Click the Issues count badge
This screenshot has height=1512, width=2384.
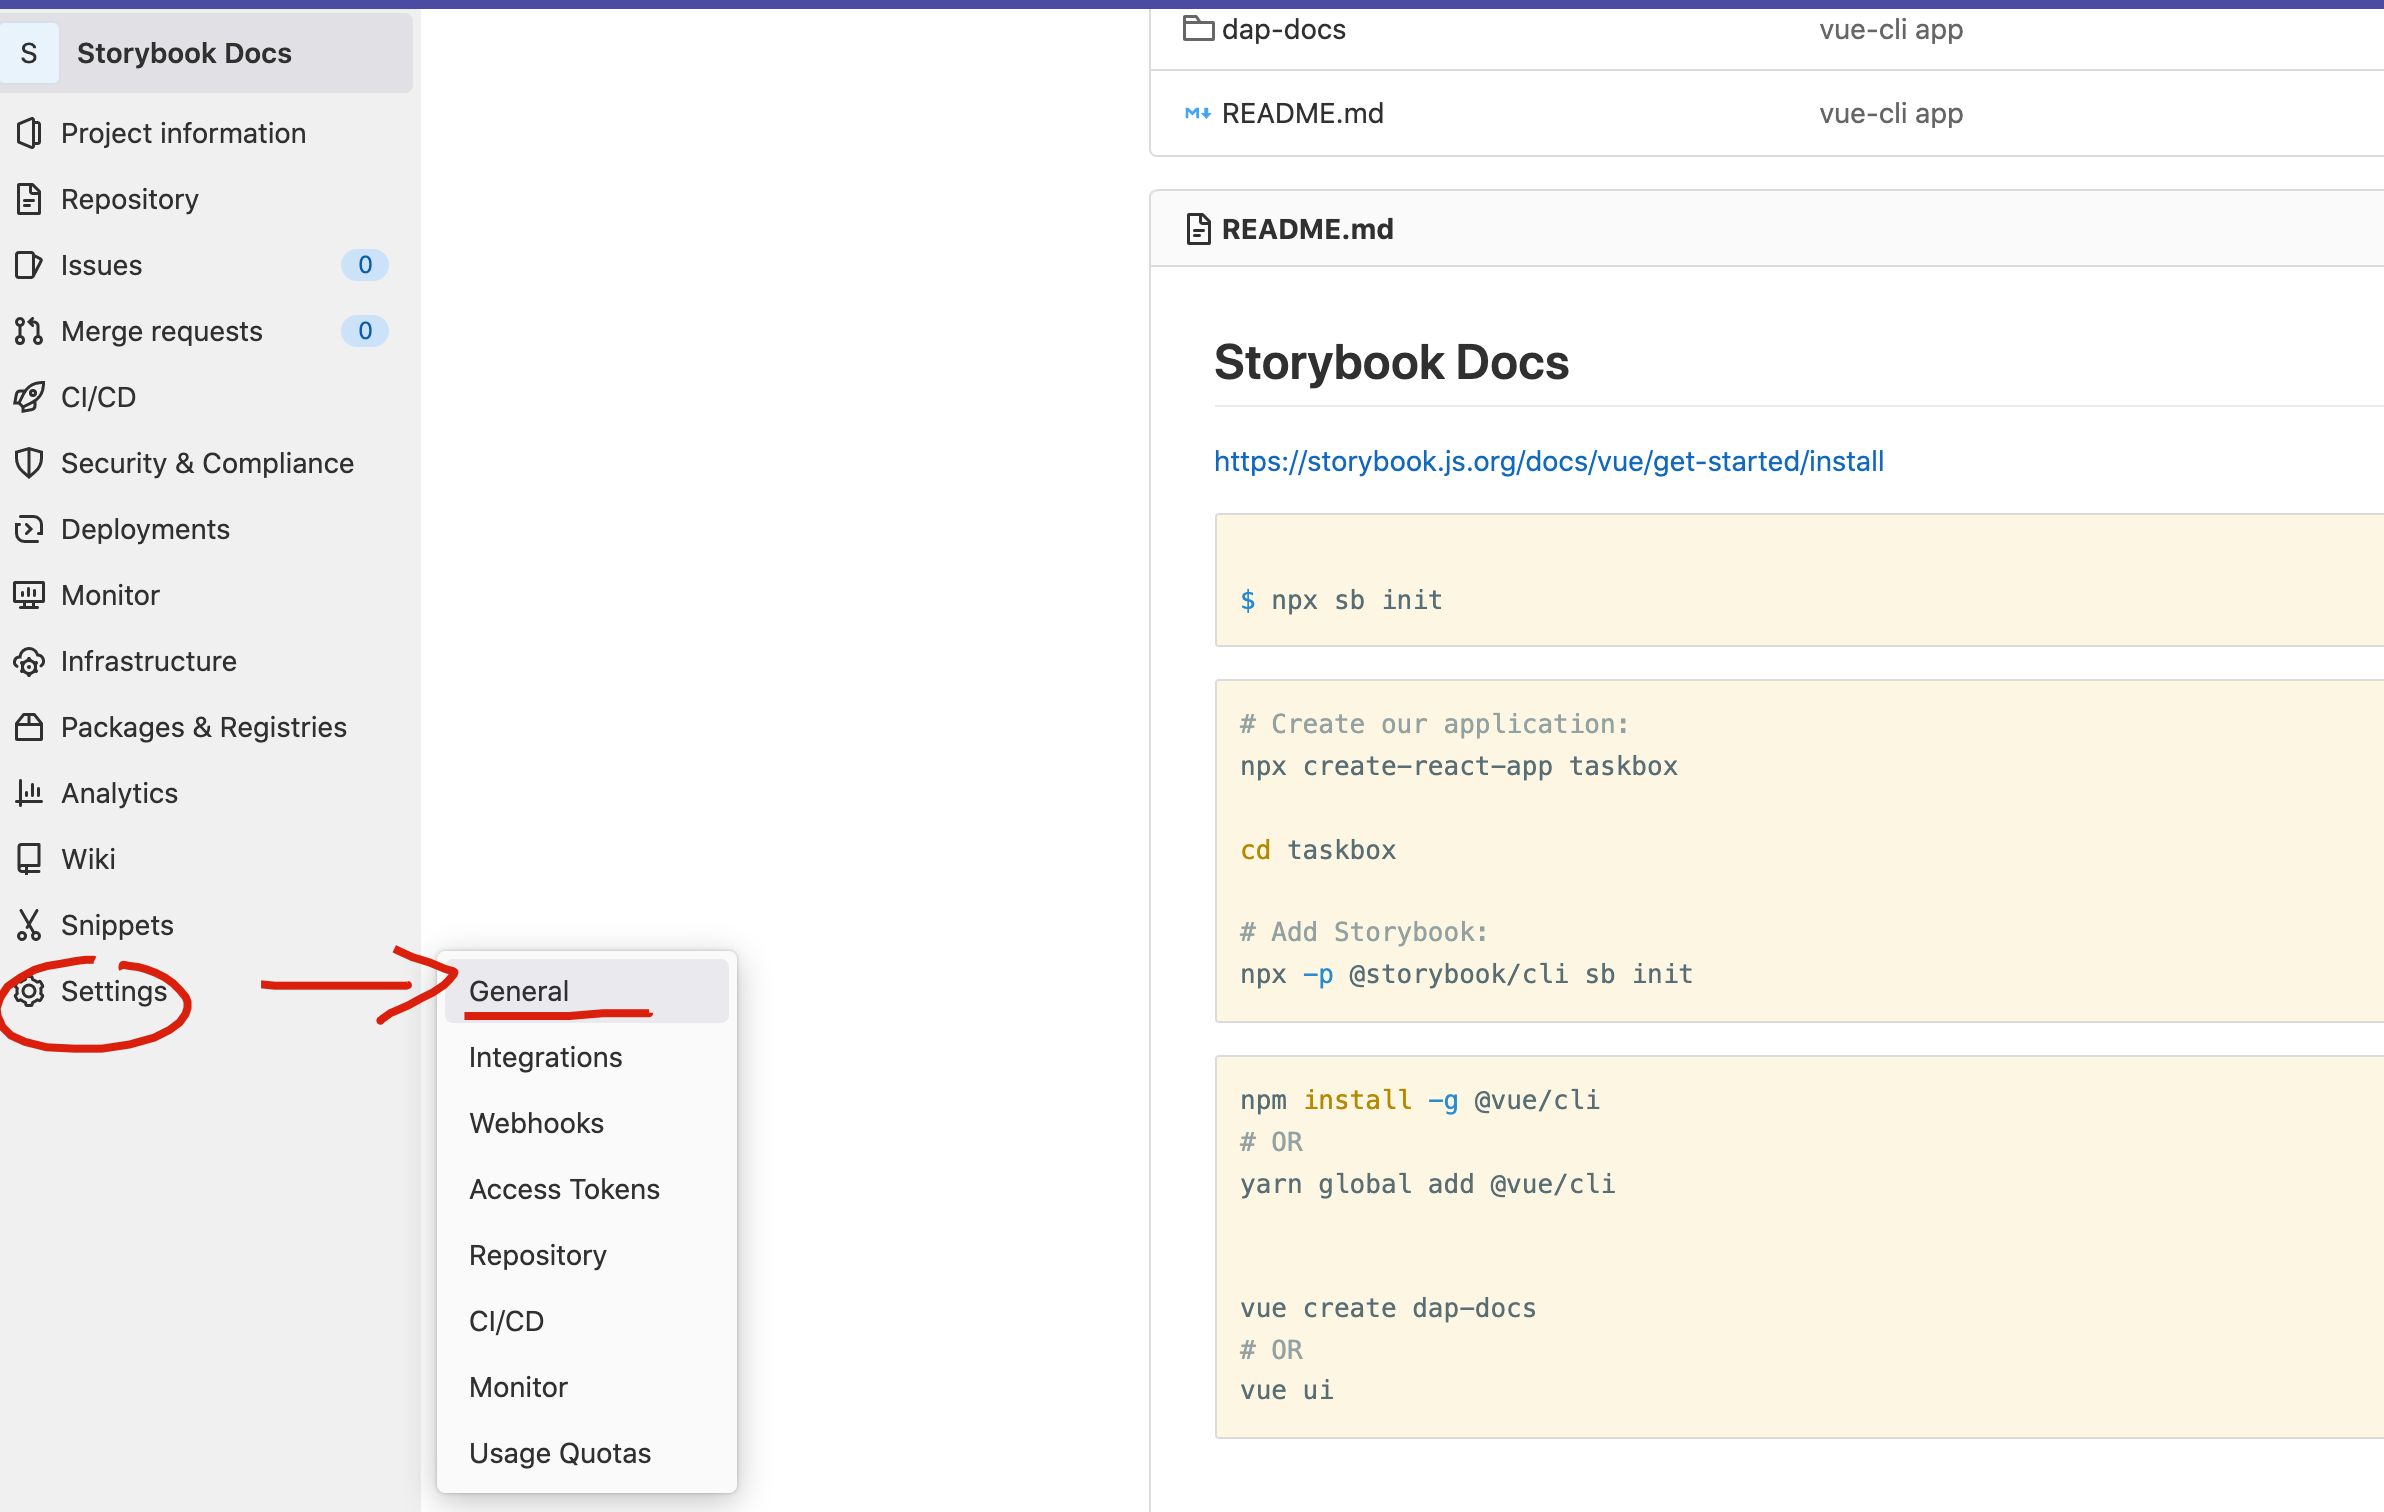[x=365, y=265]
